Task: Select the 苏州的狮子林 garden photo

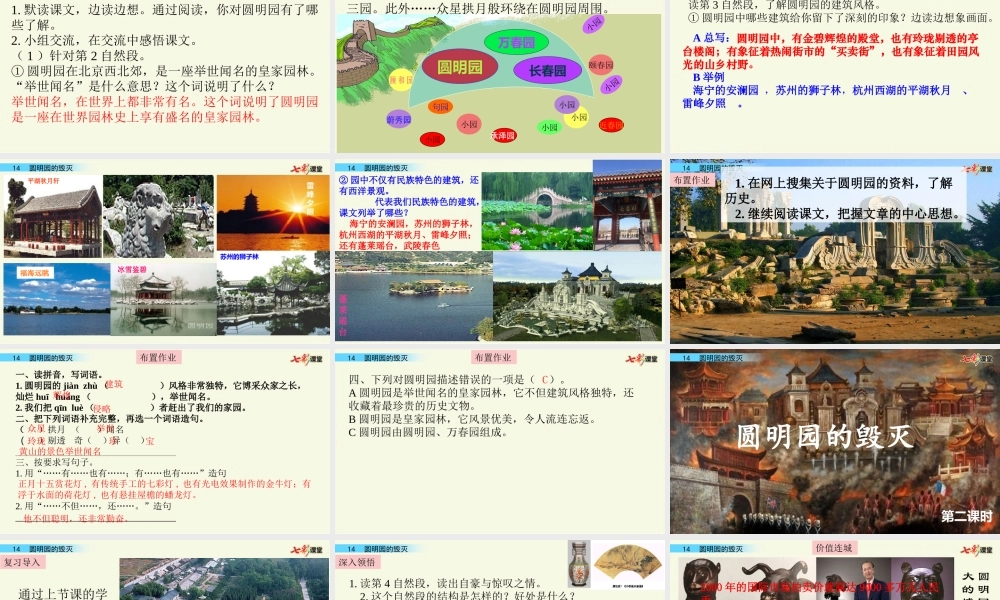Action: 270,298
